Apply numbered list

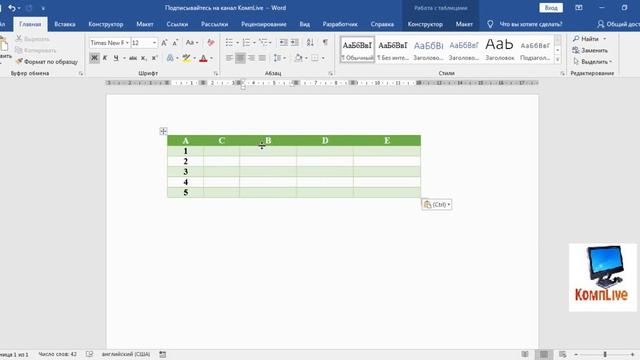246,42
